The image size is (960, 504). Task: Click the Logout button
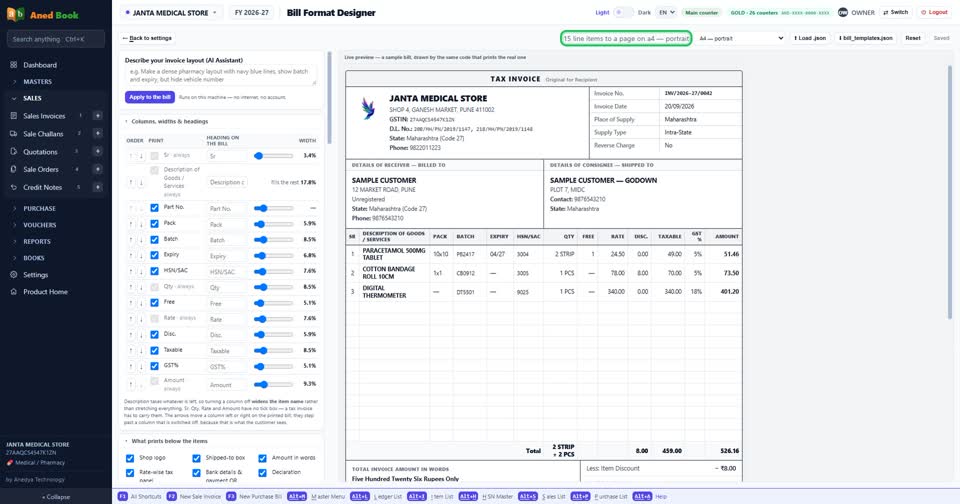[x=934, y=12]
